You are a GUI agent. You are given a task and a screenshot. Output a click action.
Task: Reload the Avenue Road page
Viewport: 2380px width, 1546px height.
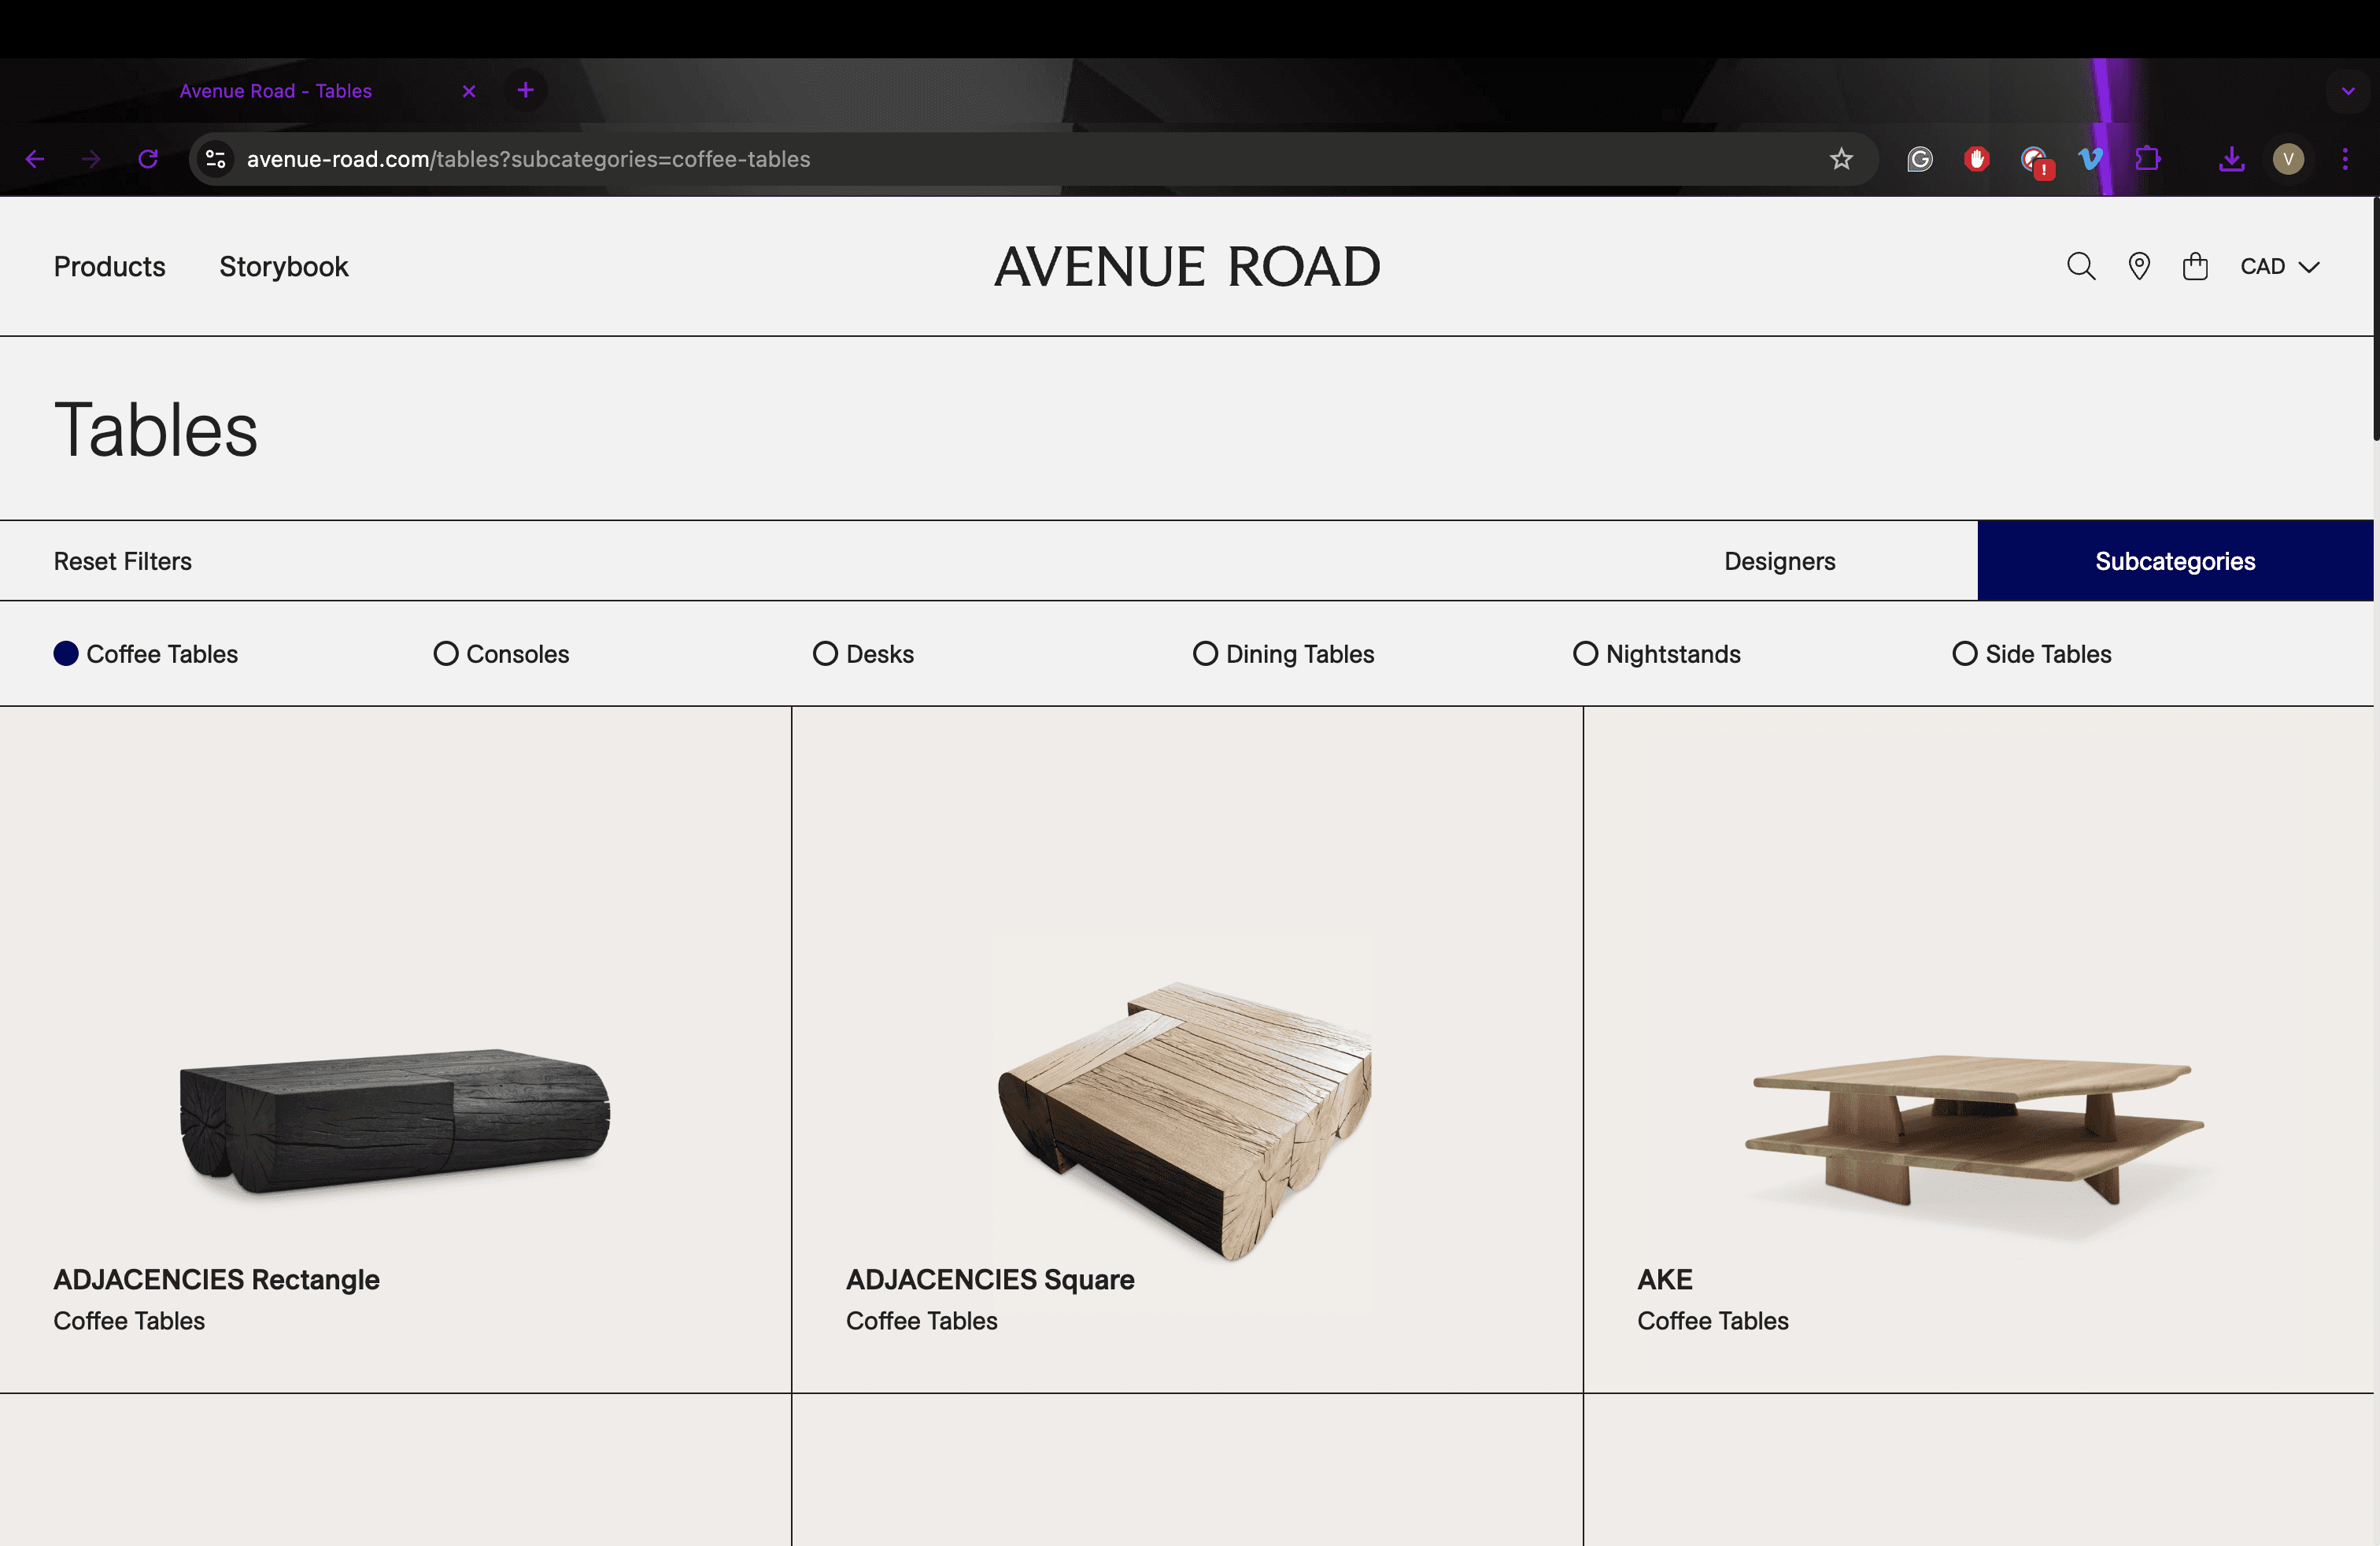tap(148, 159)
